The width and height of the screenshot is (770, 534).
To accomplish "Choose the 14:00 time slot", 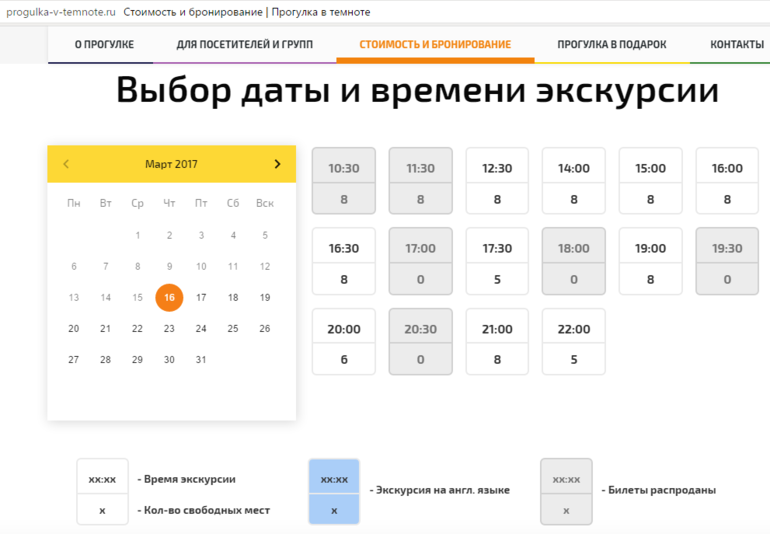I will tap(574, 181).
